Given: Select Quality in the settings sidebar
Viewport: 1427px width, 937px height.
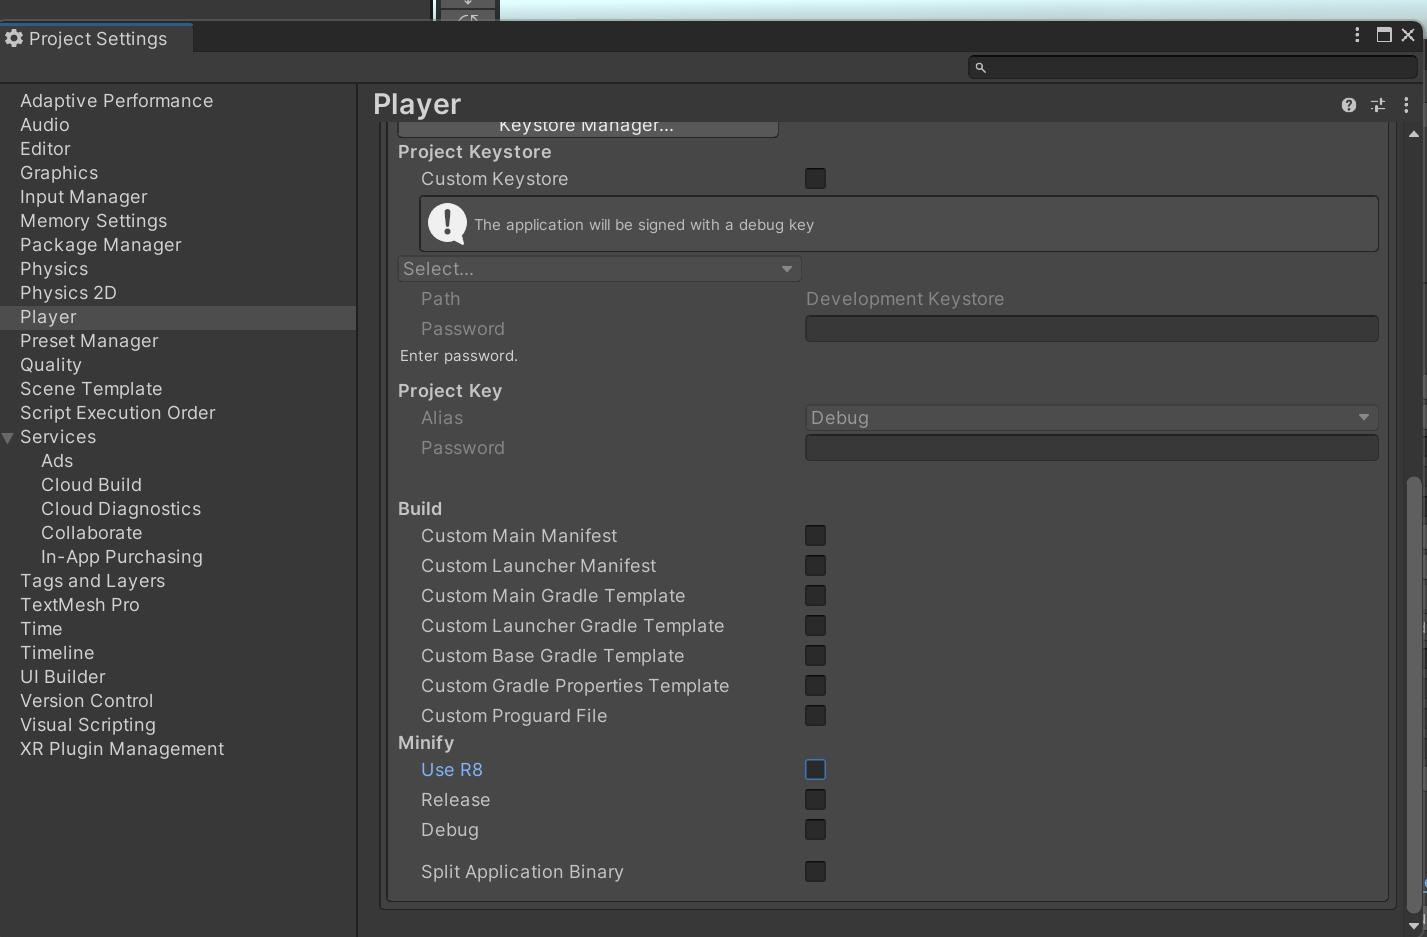Looking at the screenshot, I should (50, 364).
